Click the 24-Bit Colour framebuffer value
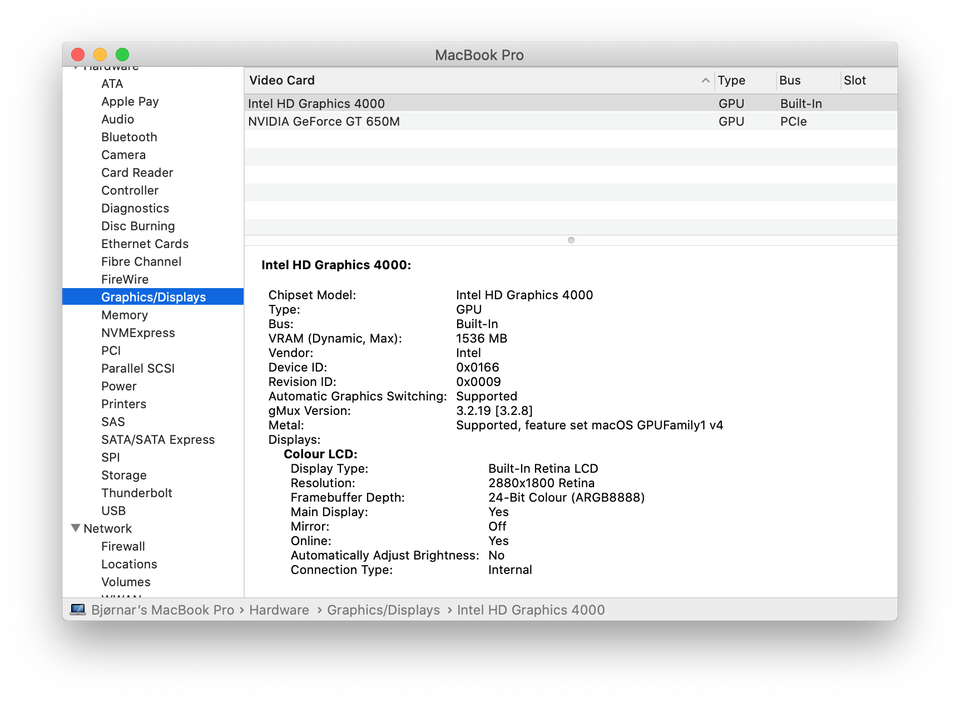 point(566,497)
